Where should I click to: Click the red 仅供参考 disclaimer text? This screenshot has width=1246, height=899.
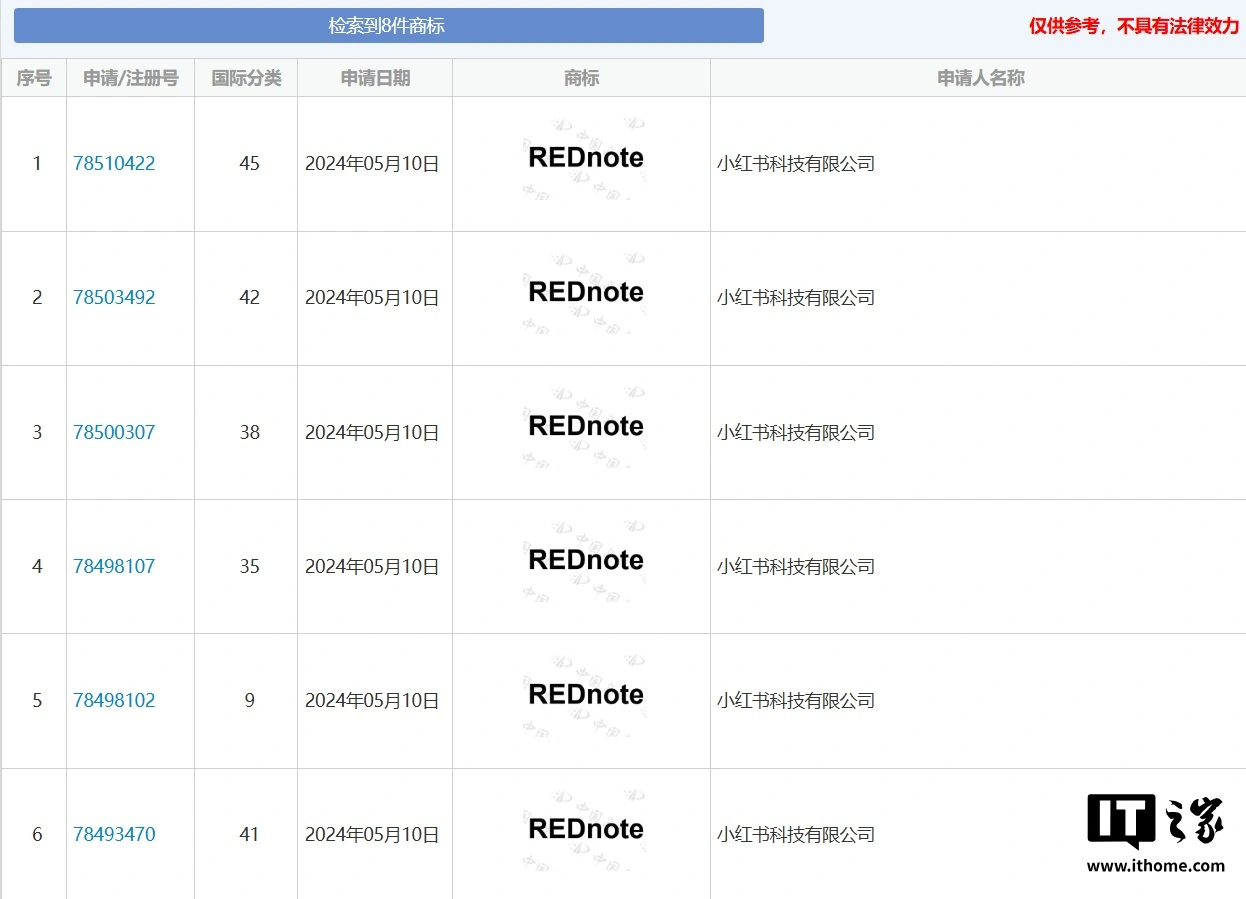[1134, 26]
